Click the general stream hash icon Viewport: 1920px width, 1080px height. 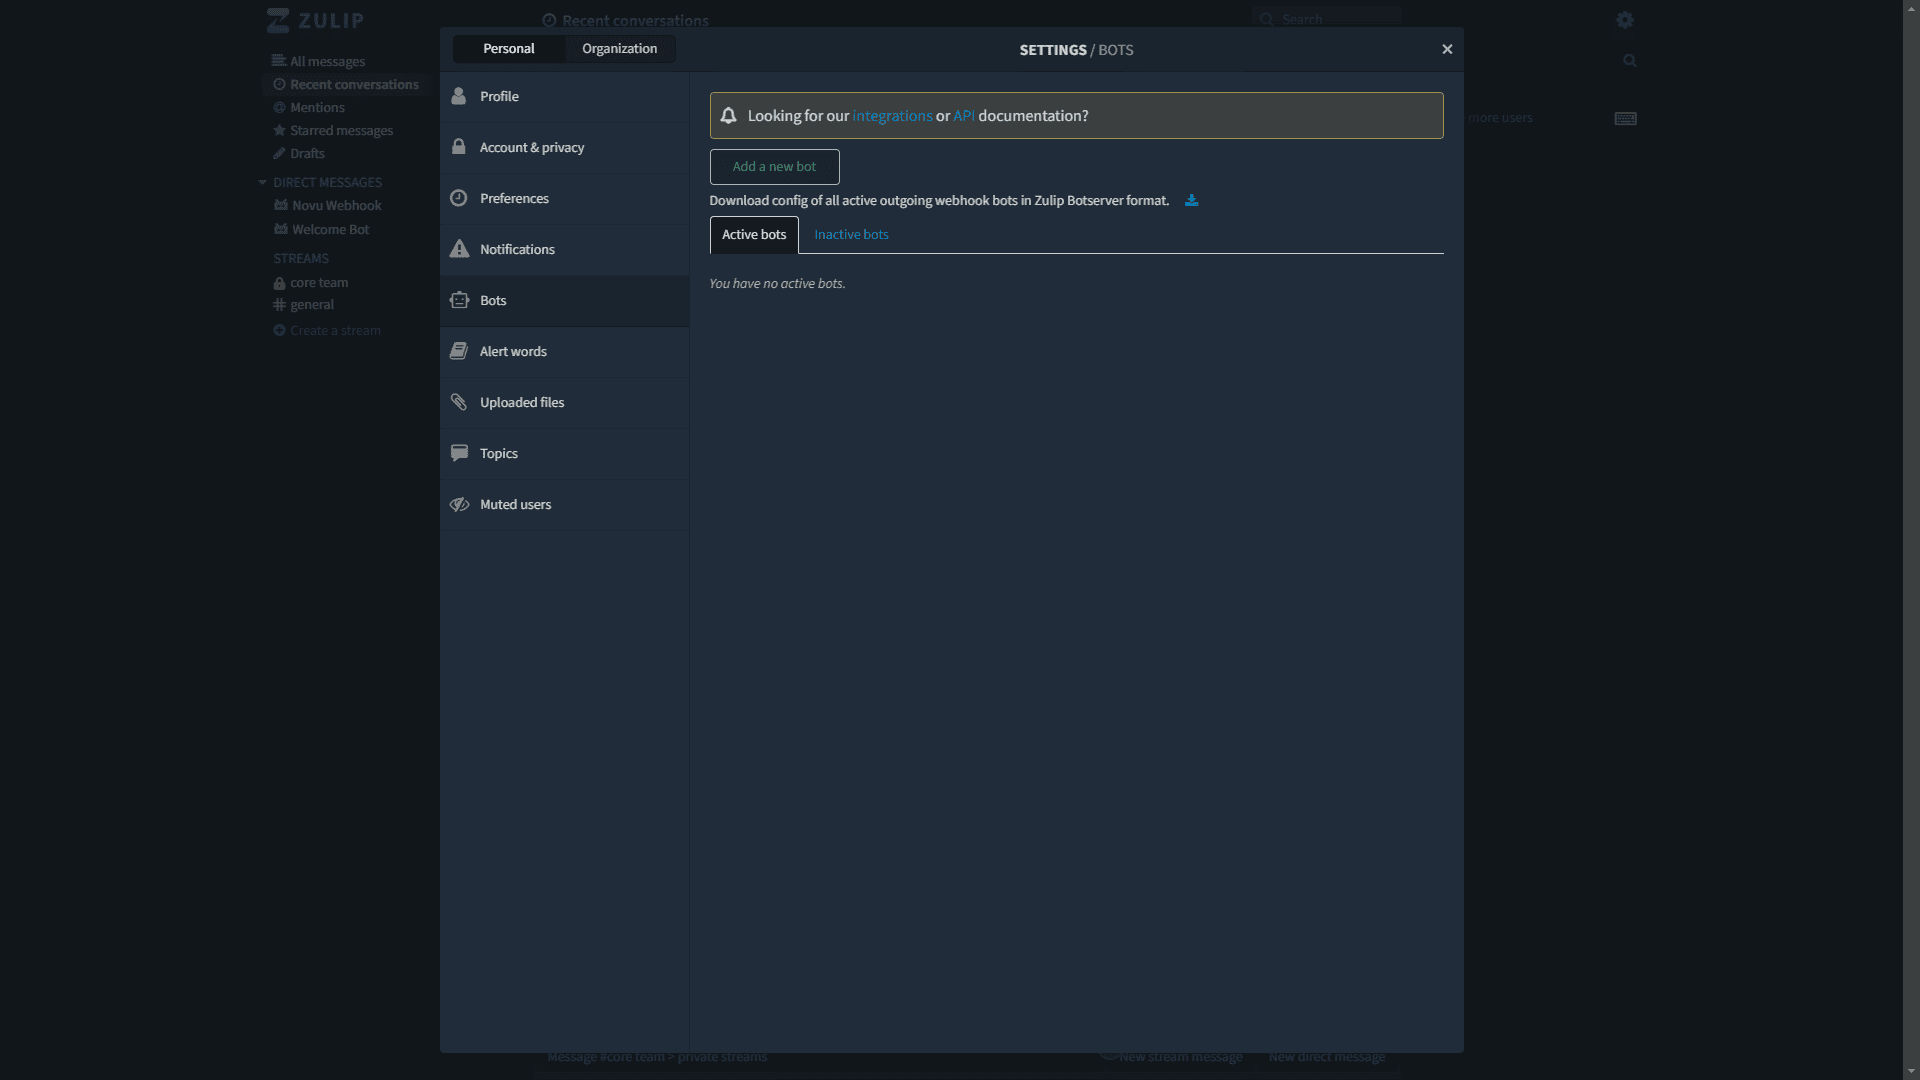279,305
